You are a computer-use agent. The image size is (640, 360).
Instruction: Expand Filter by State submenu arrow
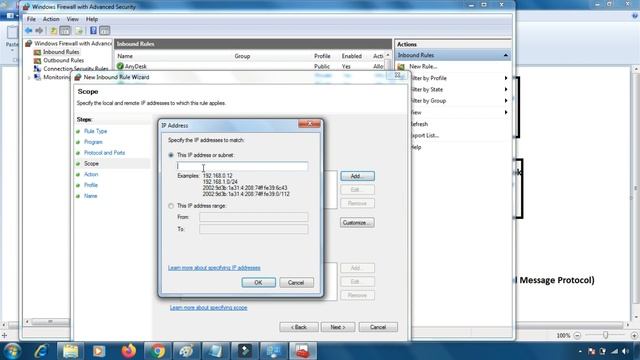pos(506,89)
